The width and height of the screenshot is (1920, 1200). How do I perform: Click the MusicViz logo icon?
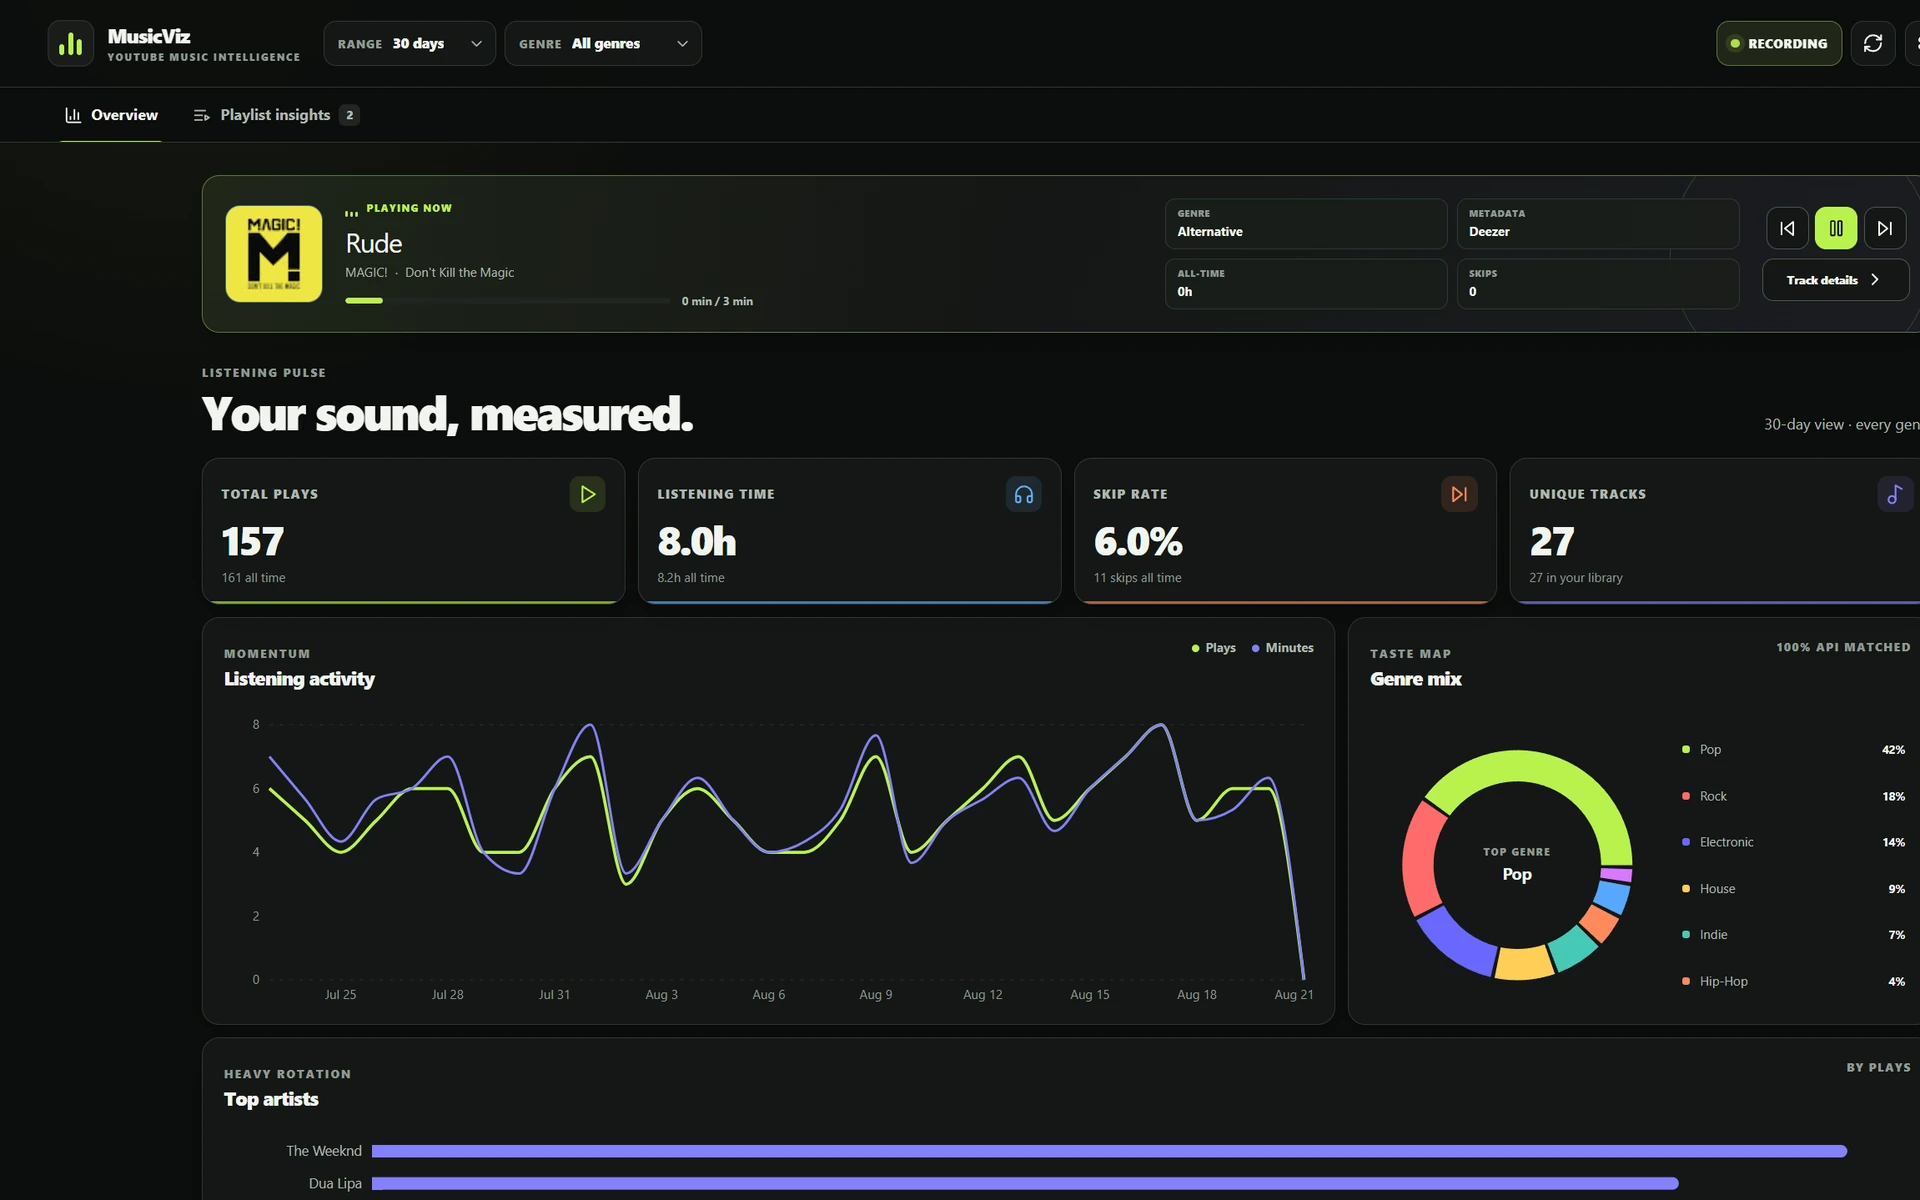click(71, 44)
